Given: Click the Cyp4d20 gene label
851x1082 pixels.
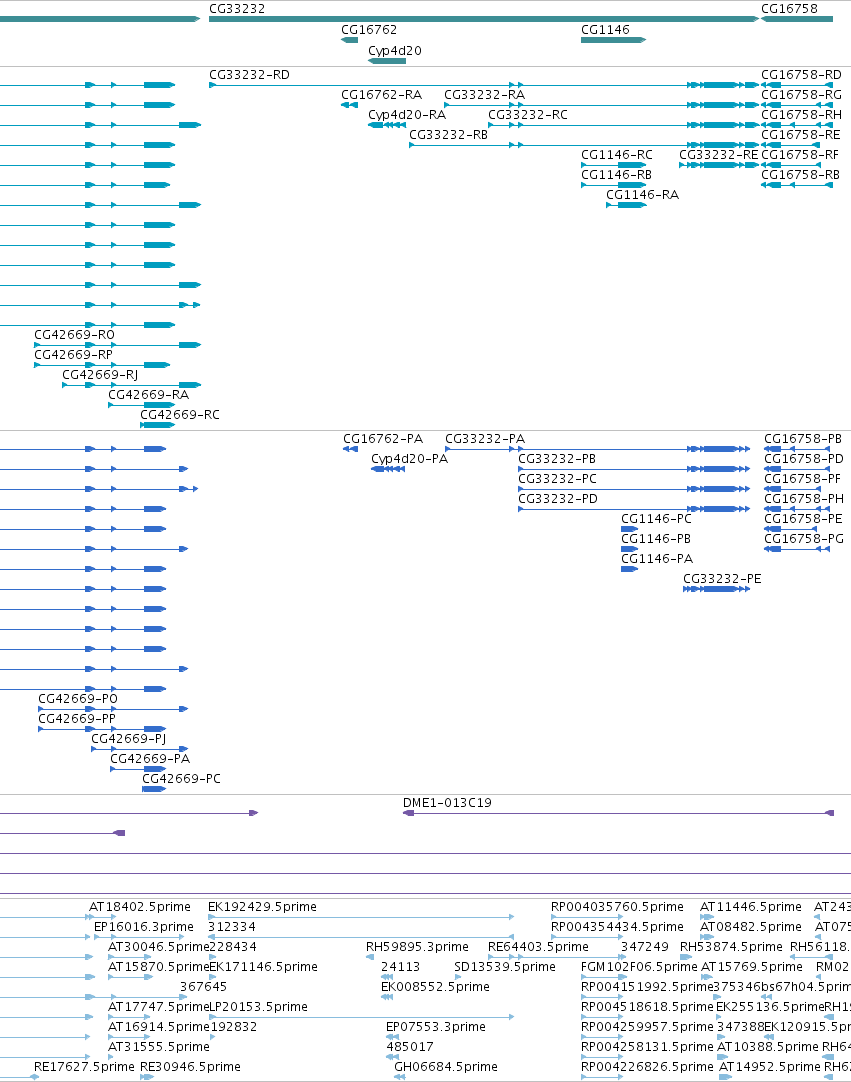Looking at the screenshot, I should (x=394, y=51).
